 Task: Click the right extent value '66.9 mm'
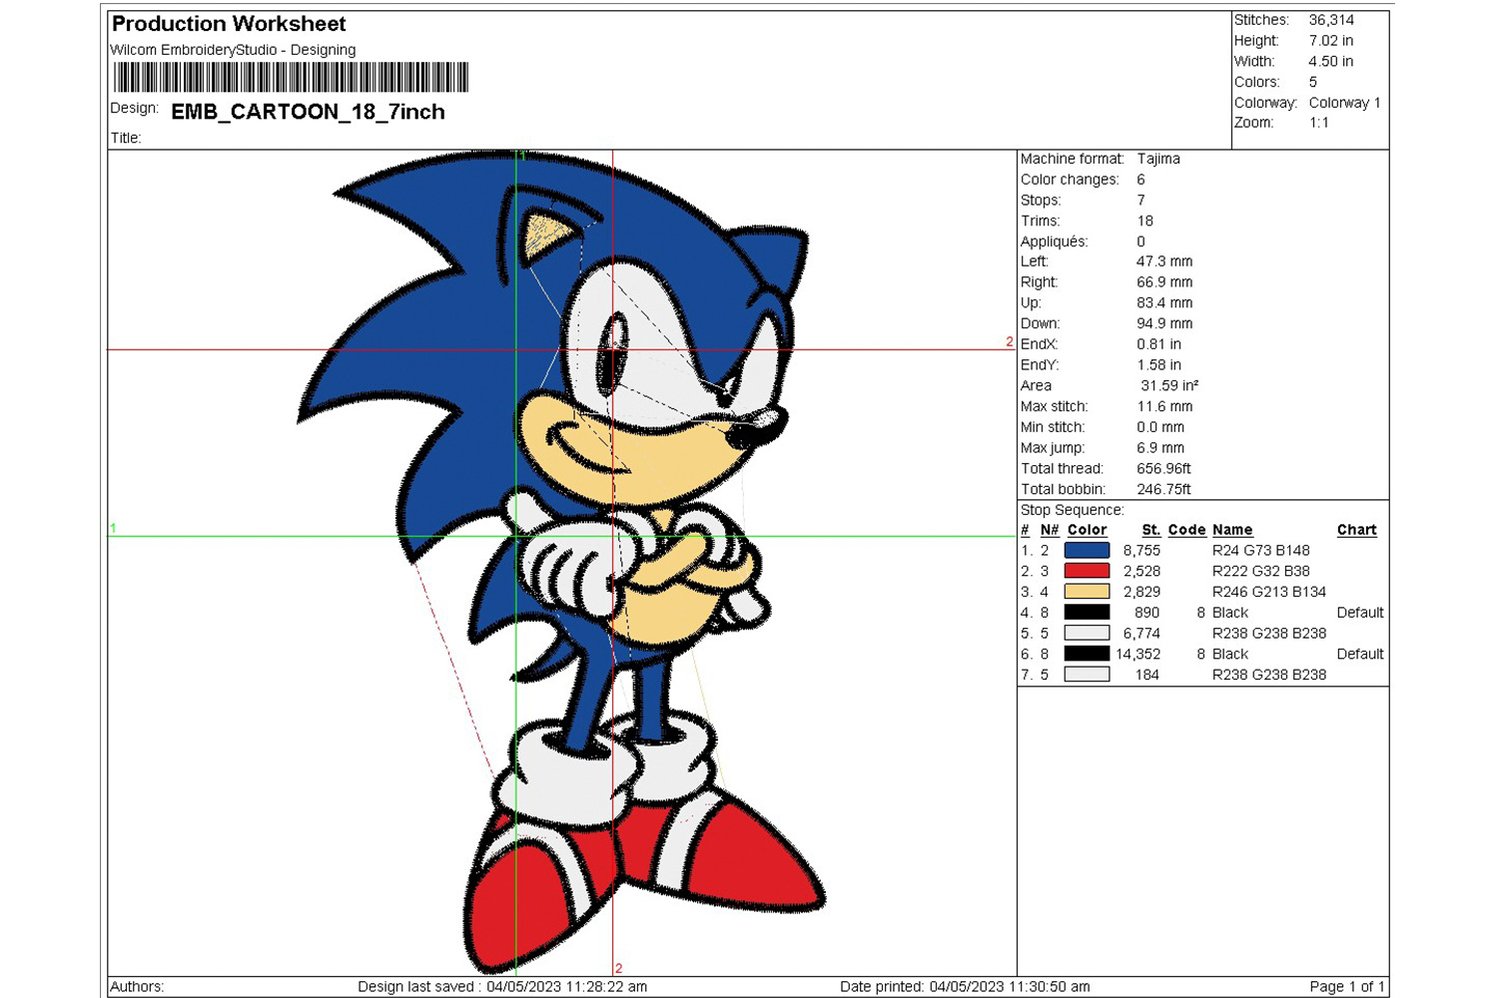(1164, 283)
